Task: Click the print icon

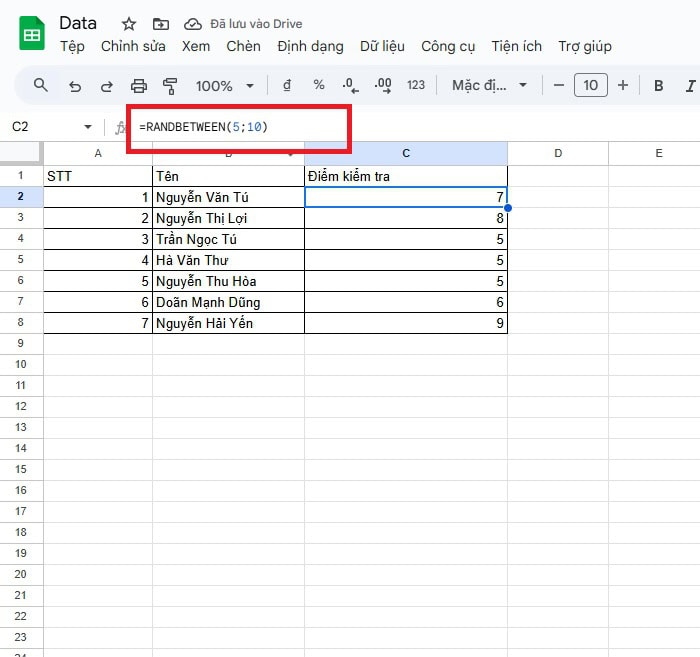Action: point(139,86)
